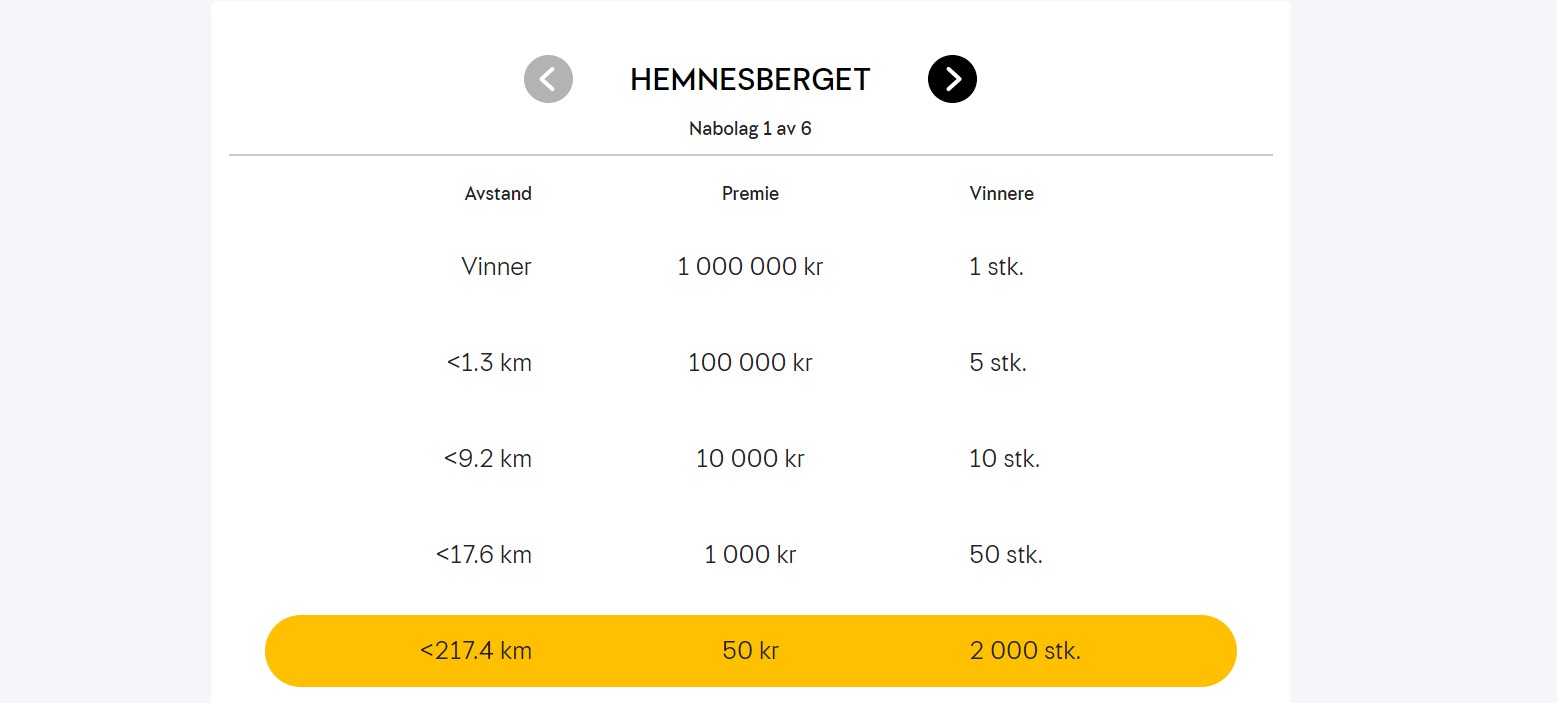Click the greyed-out previous arrow icon
Viewport: 1557px width, 703px height.
pos(548,79)
